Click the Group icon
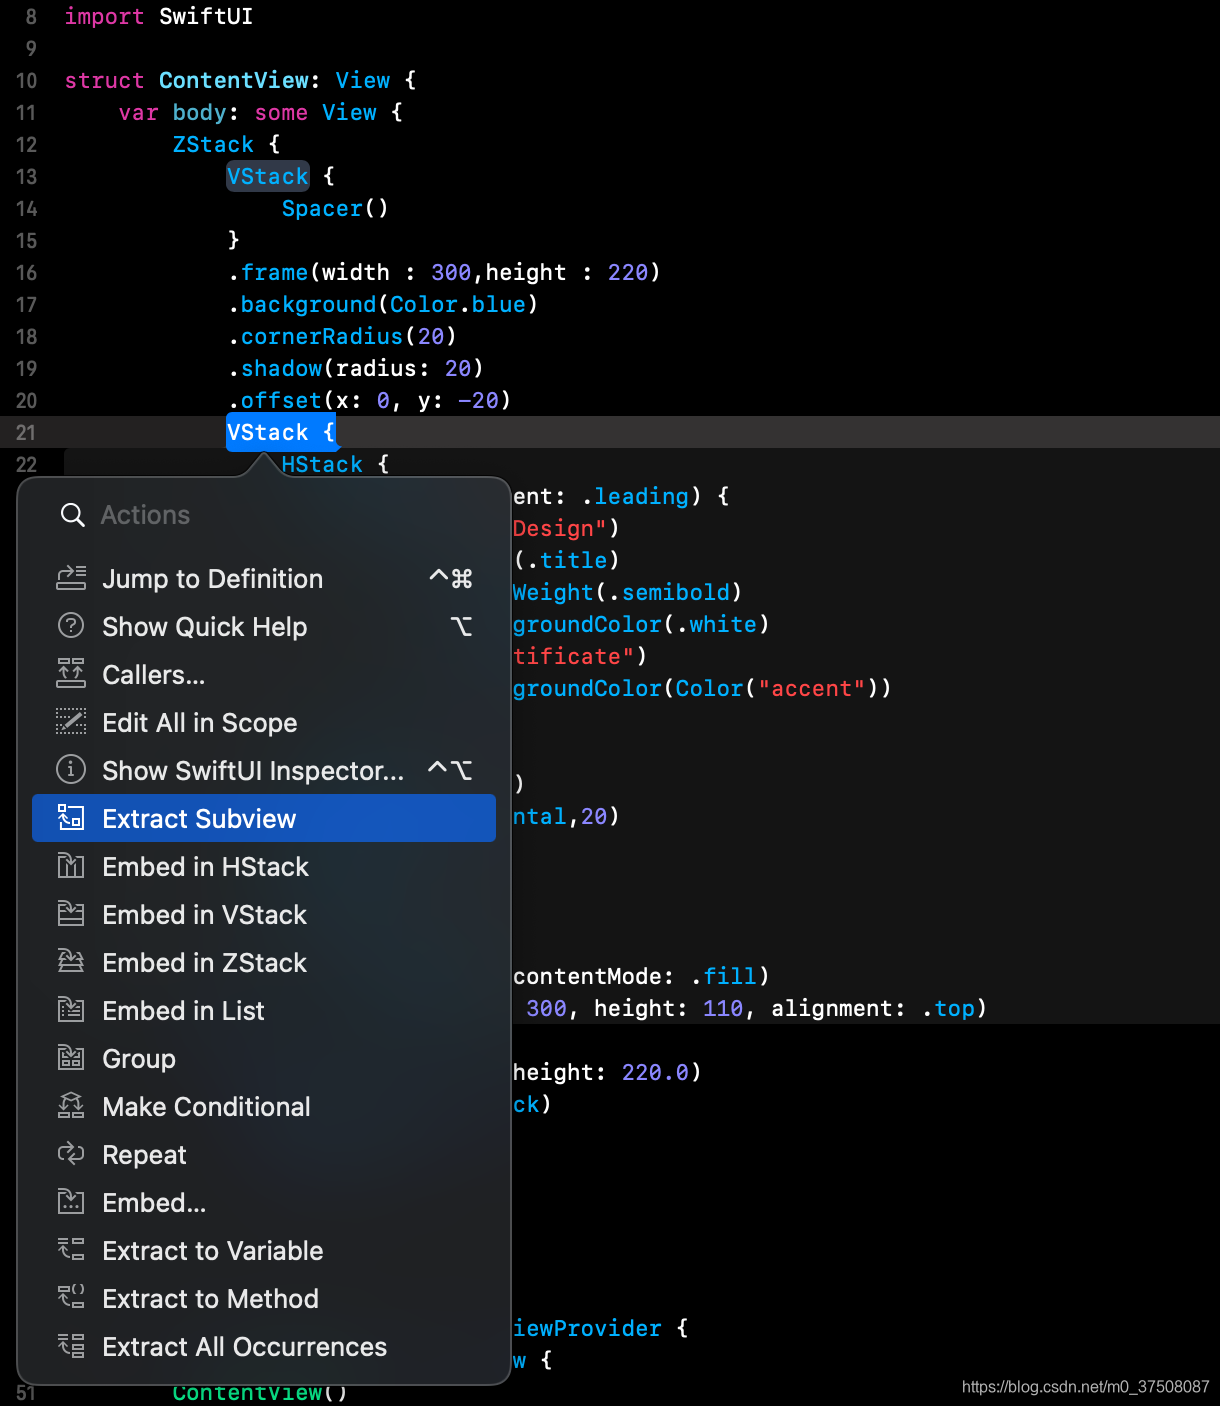The width and height of the screenshot is (1220, 1406). 71,1058
